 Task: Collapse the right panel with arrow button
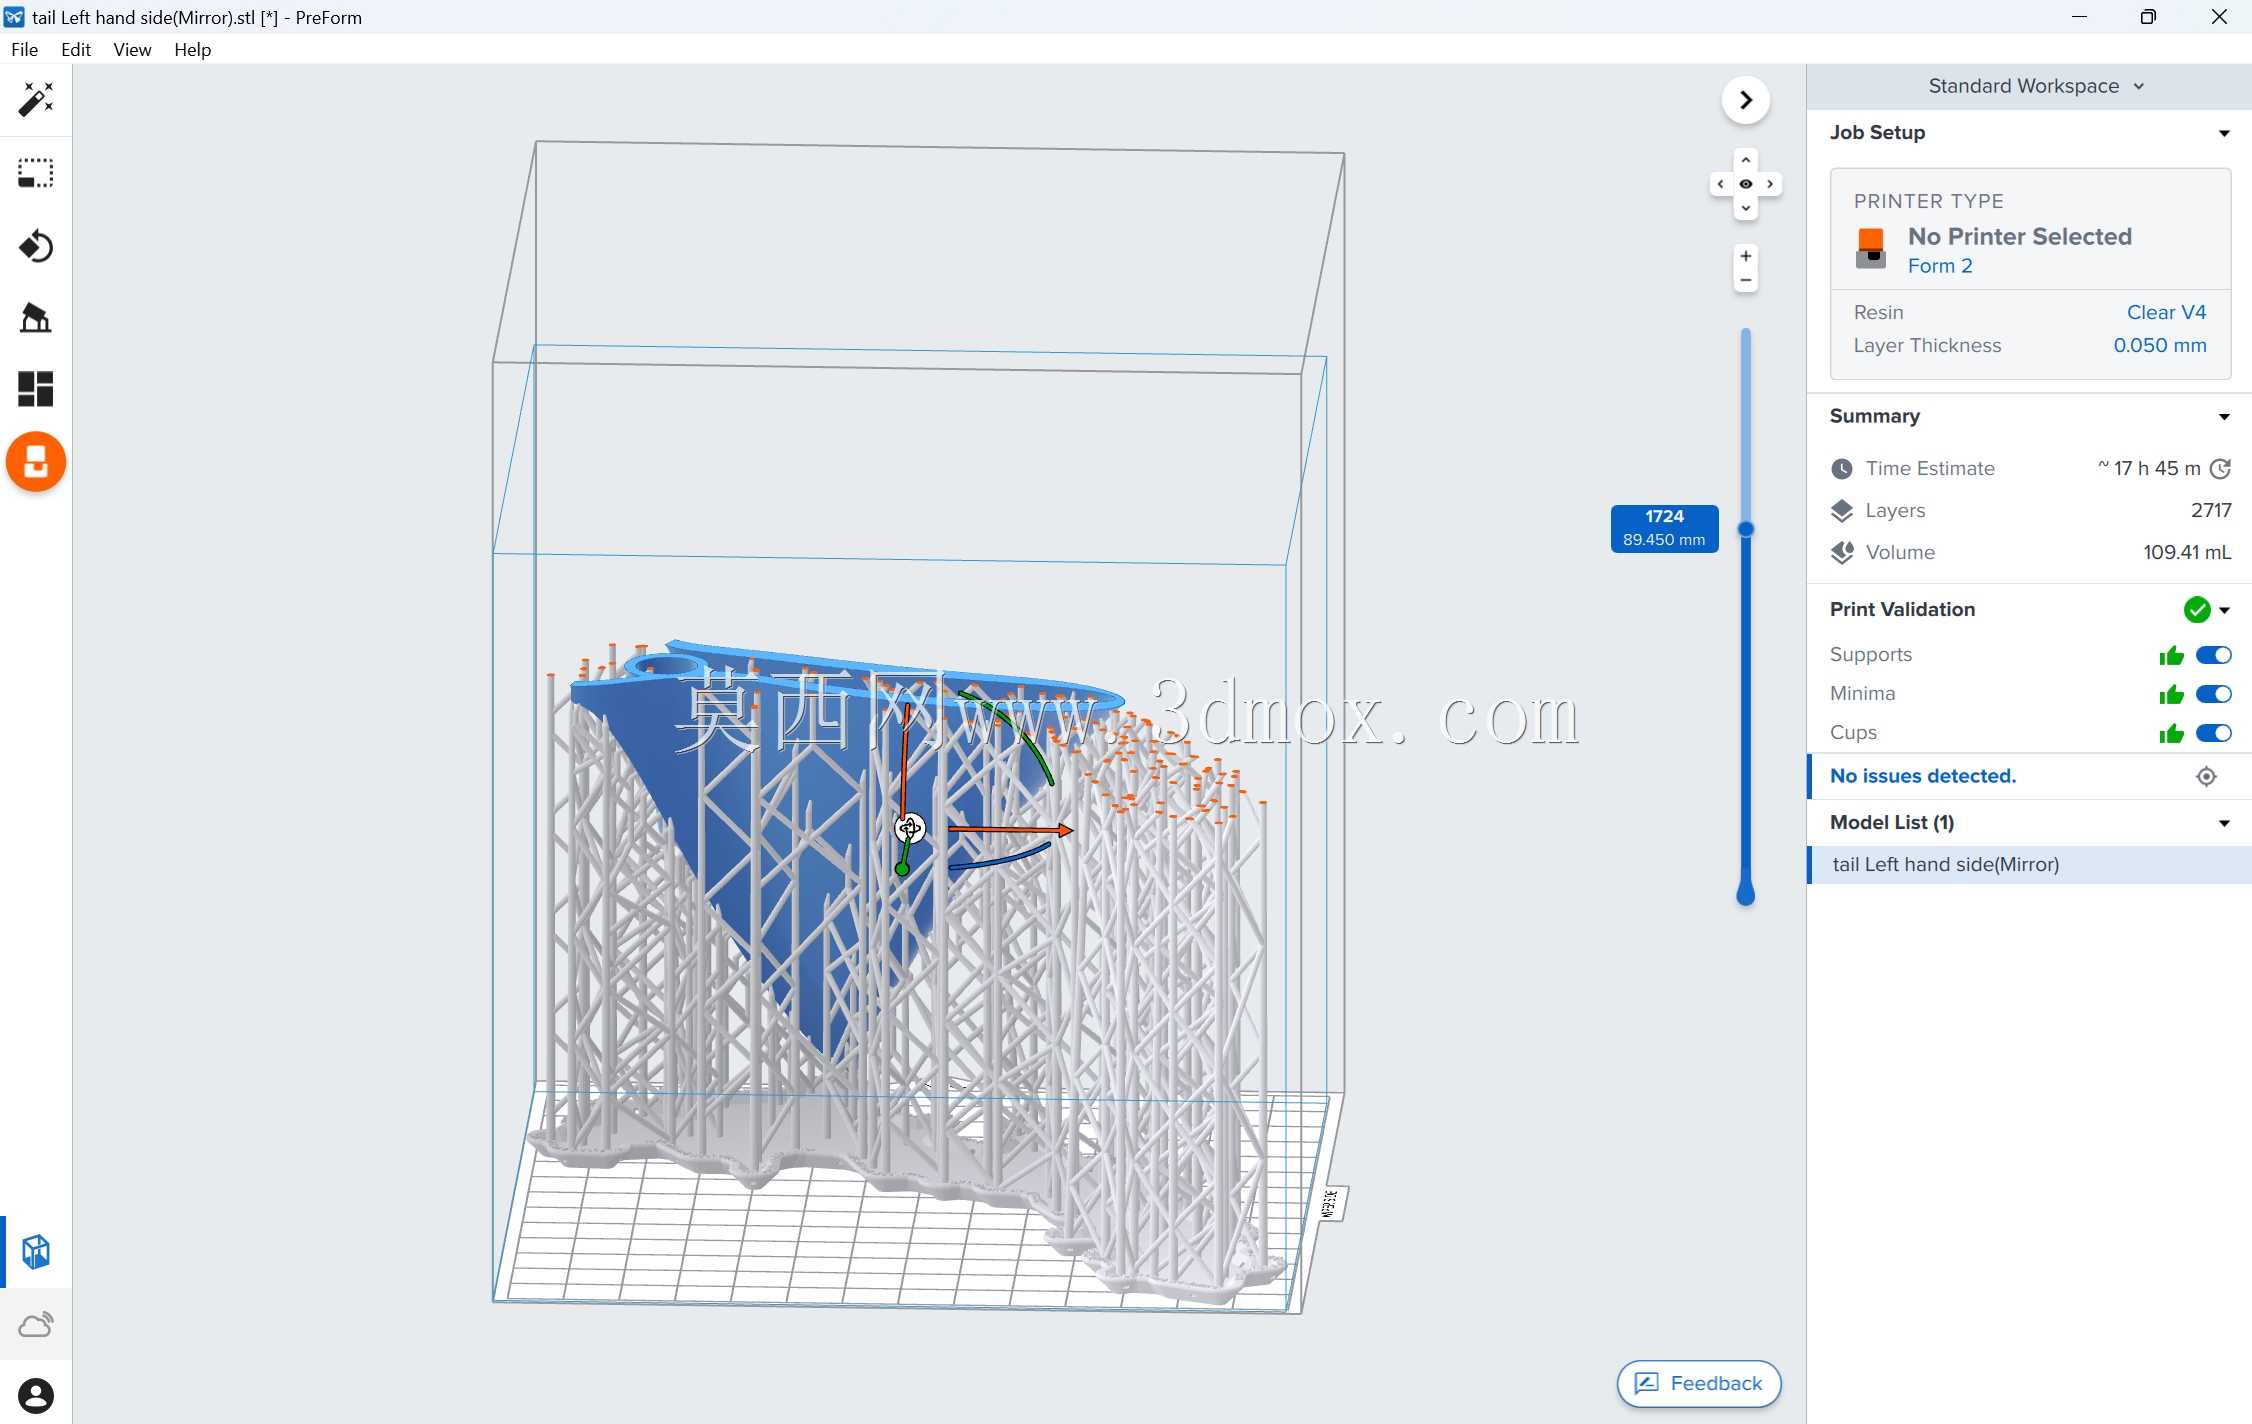click(1745, 100)
